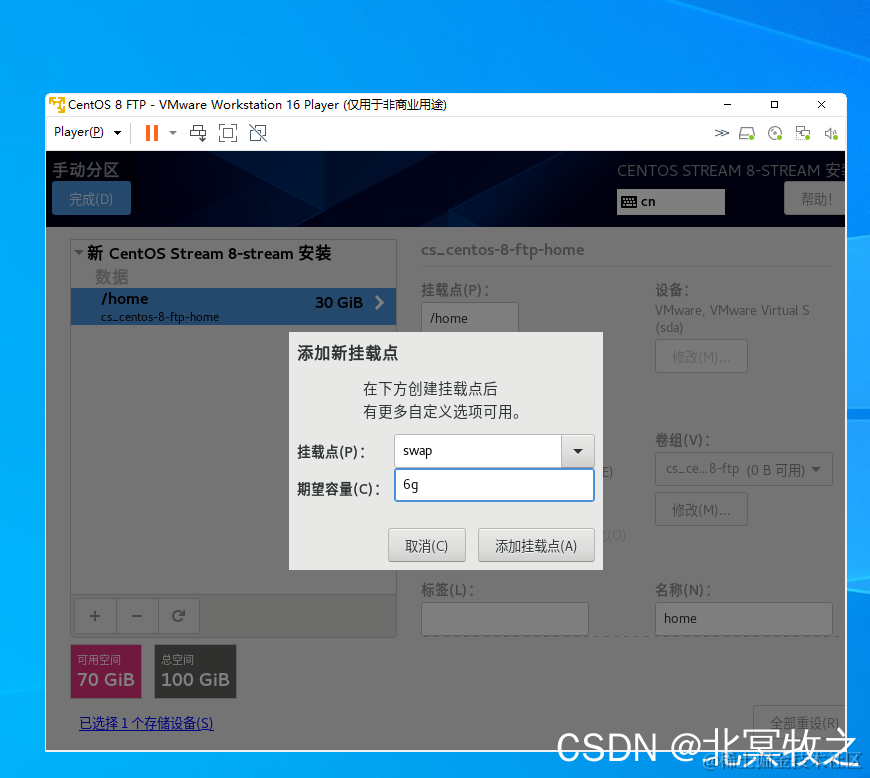Toggle Unity mode icon

258,133
